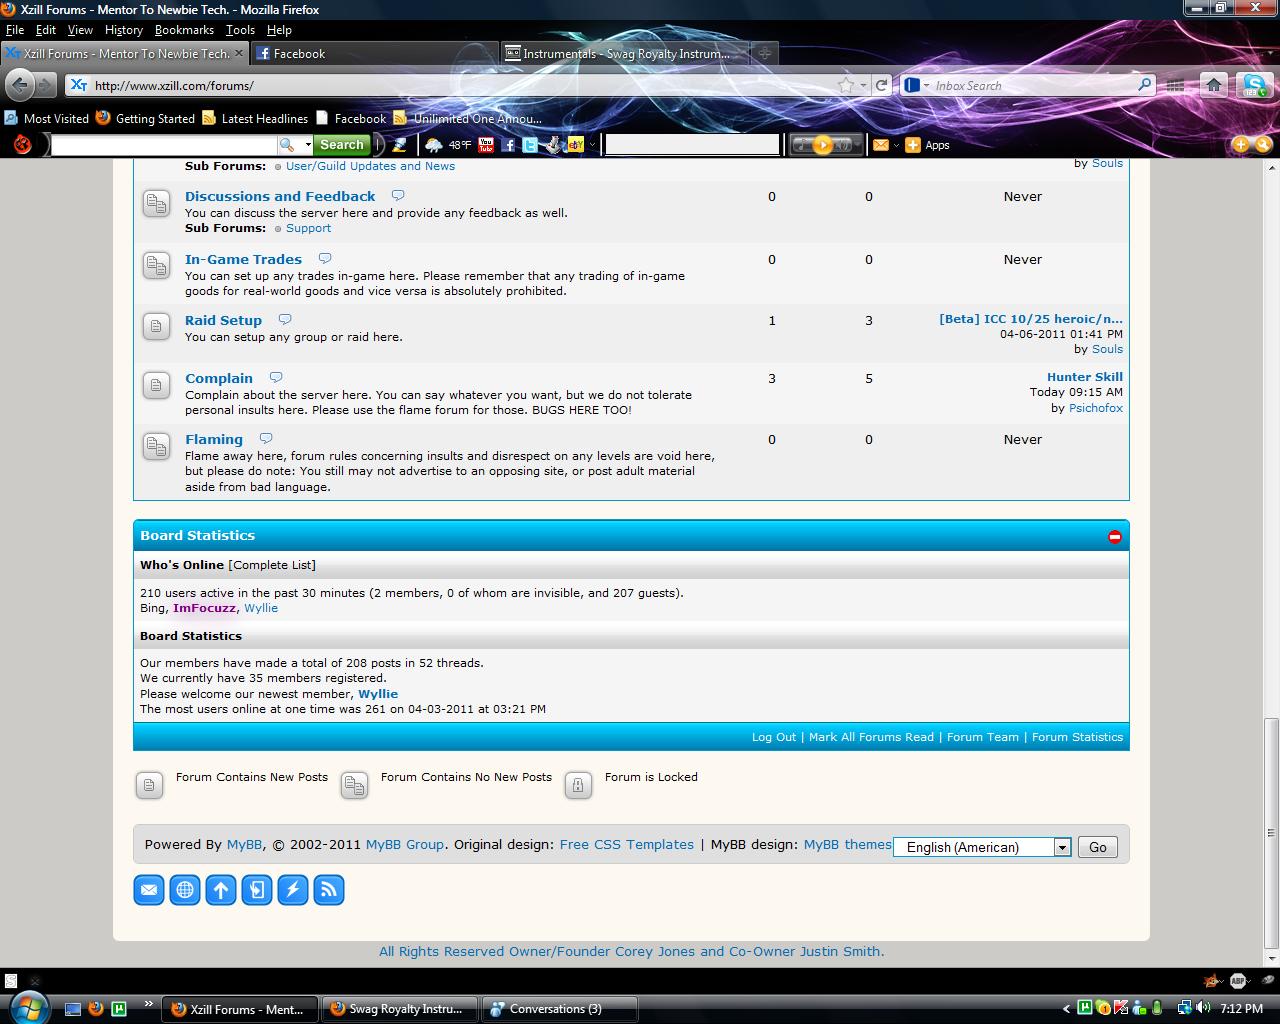Open the Bookmarks menu
The height and width of the screenshot is (1024, 1280).
[184, 30]
